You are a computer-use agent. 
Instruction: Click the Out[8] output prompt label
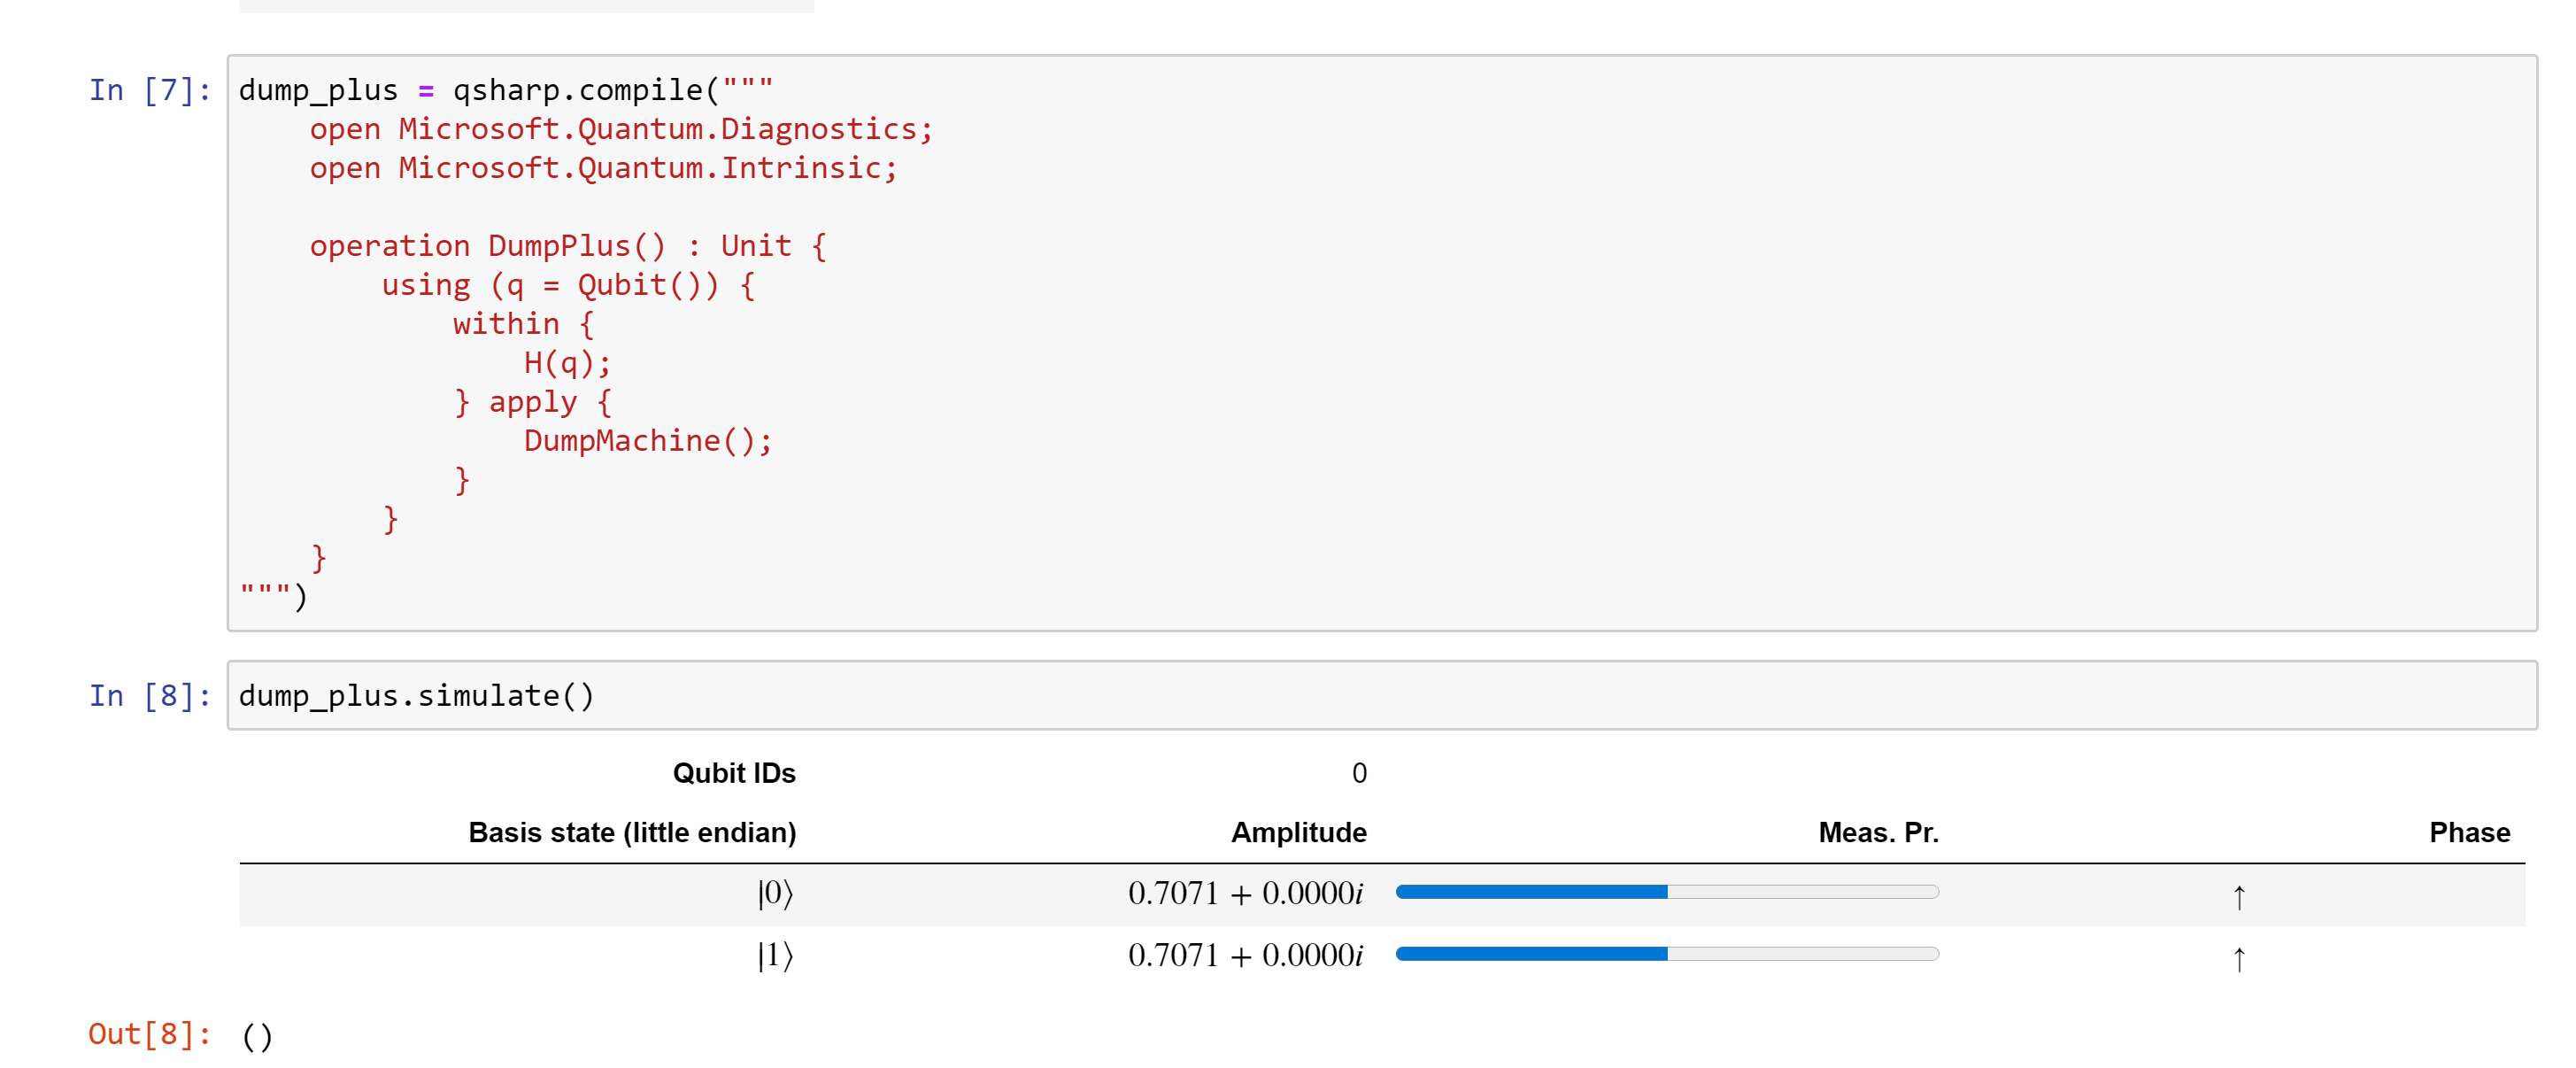tap(150, 1034)
